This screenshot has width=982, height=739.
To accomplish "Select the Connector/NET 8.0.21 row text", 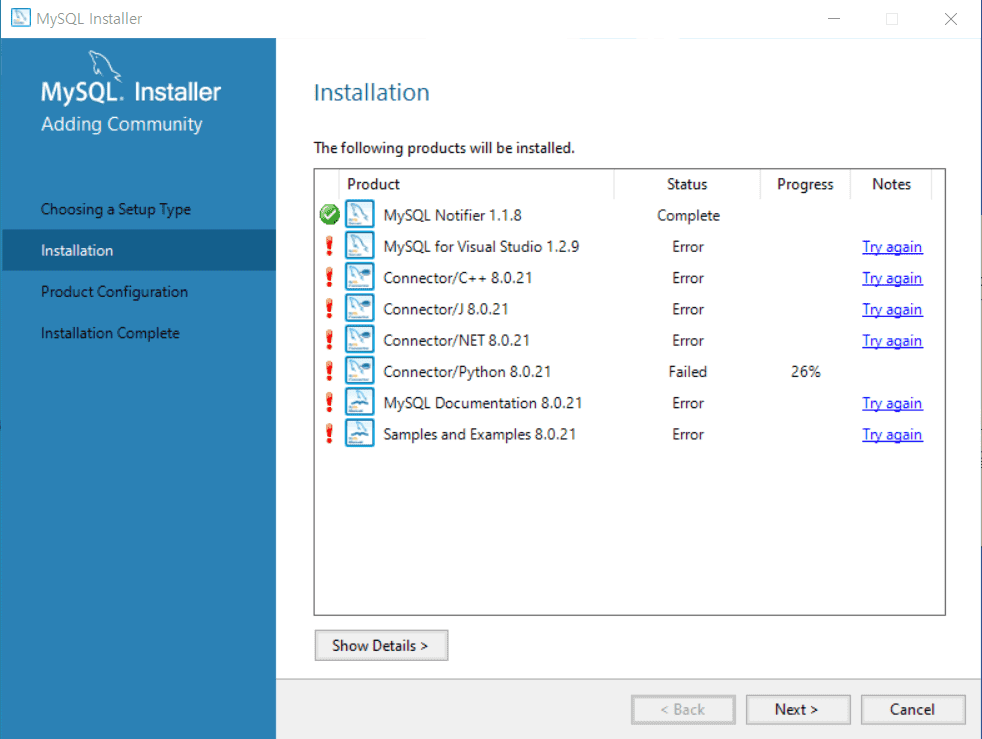I will point(456,341).
